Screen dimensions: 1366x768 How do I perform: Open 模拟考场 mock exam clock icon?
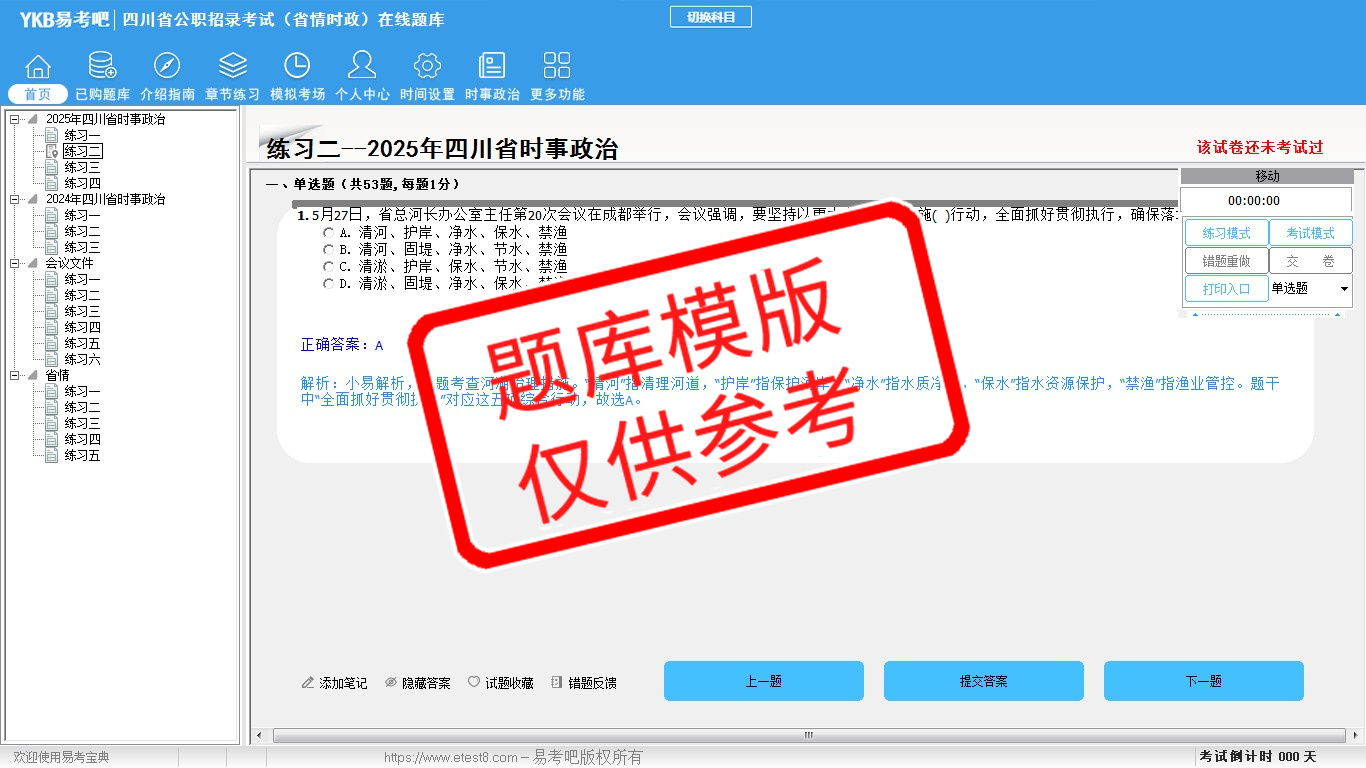[297, 67]
